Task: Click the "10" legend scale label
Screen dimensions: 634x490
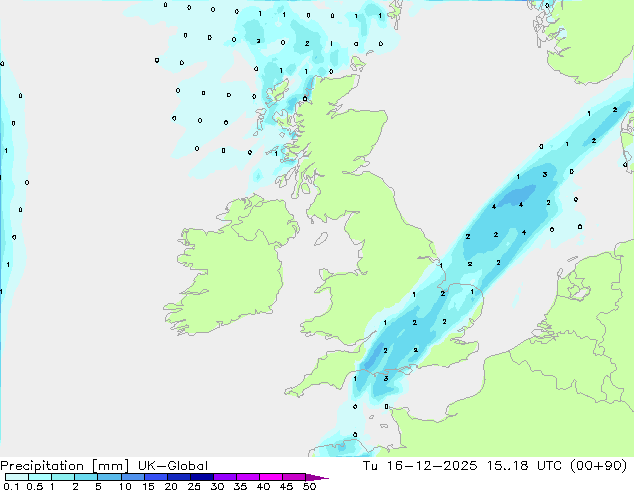Action: 125,486
